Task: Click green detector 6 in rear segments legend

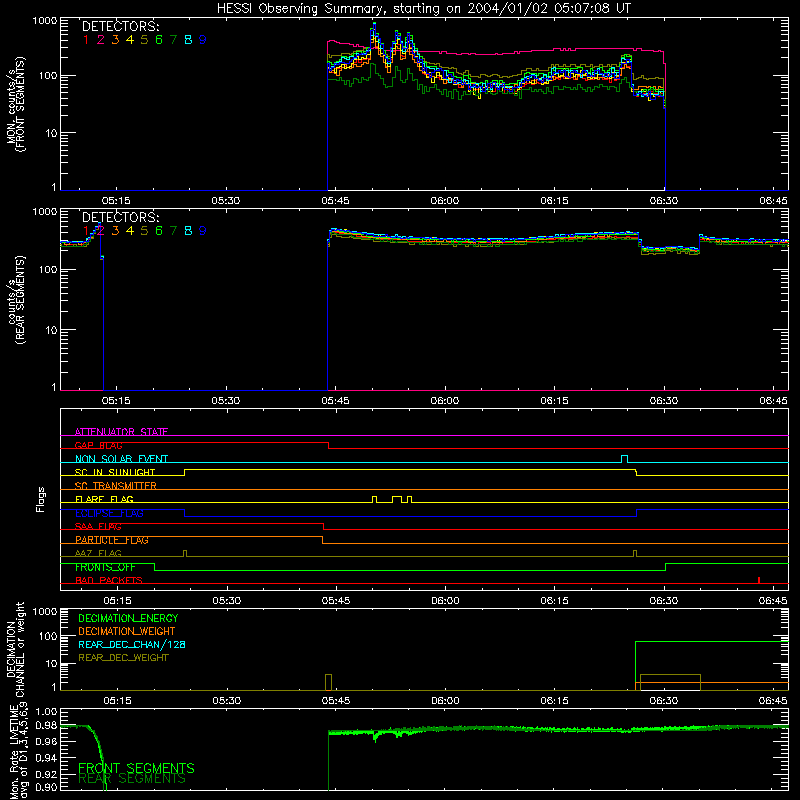Action: tap(159, 231)
